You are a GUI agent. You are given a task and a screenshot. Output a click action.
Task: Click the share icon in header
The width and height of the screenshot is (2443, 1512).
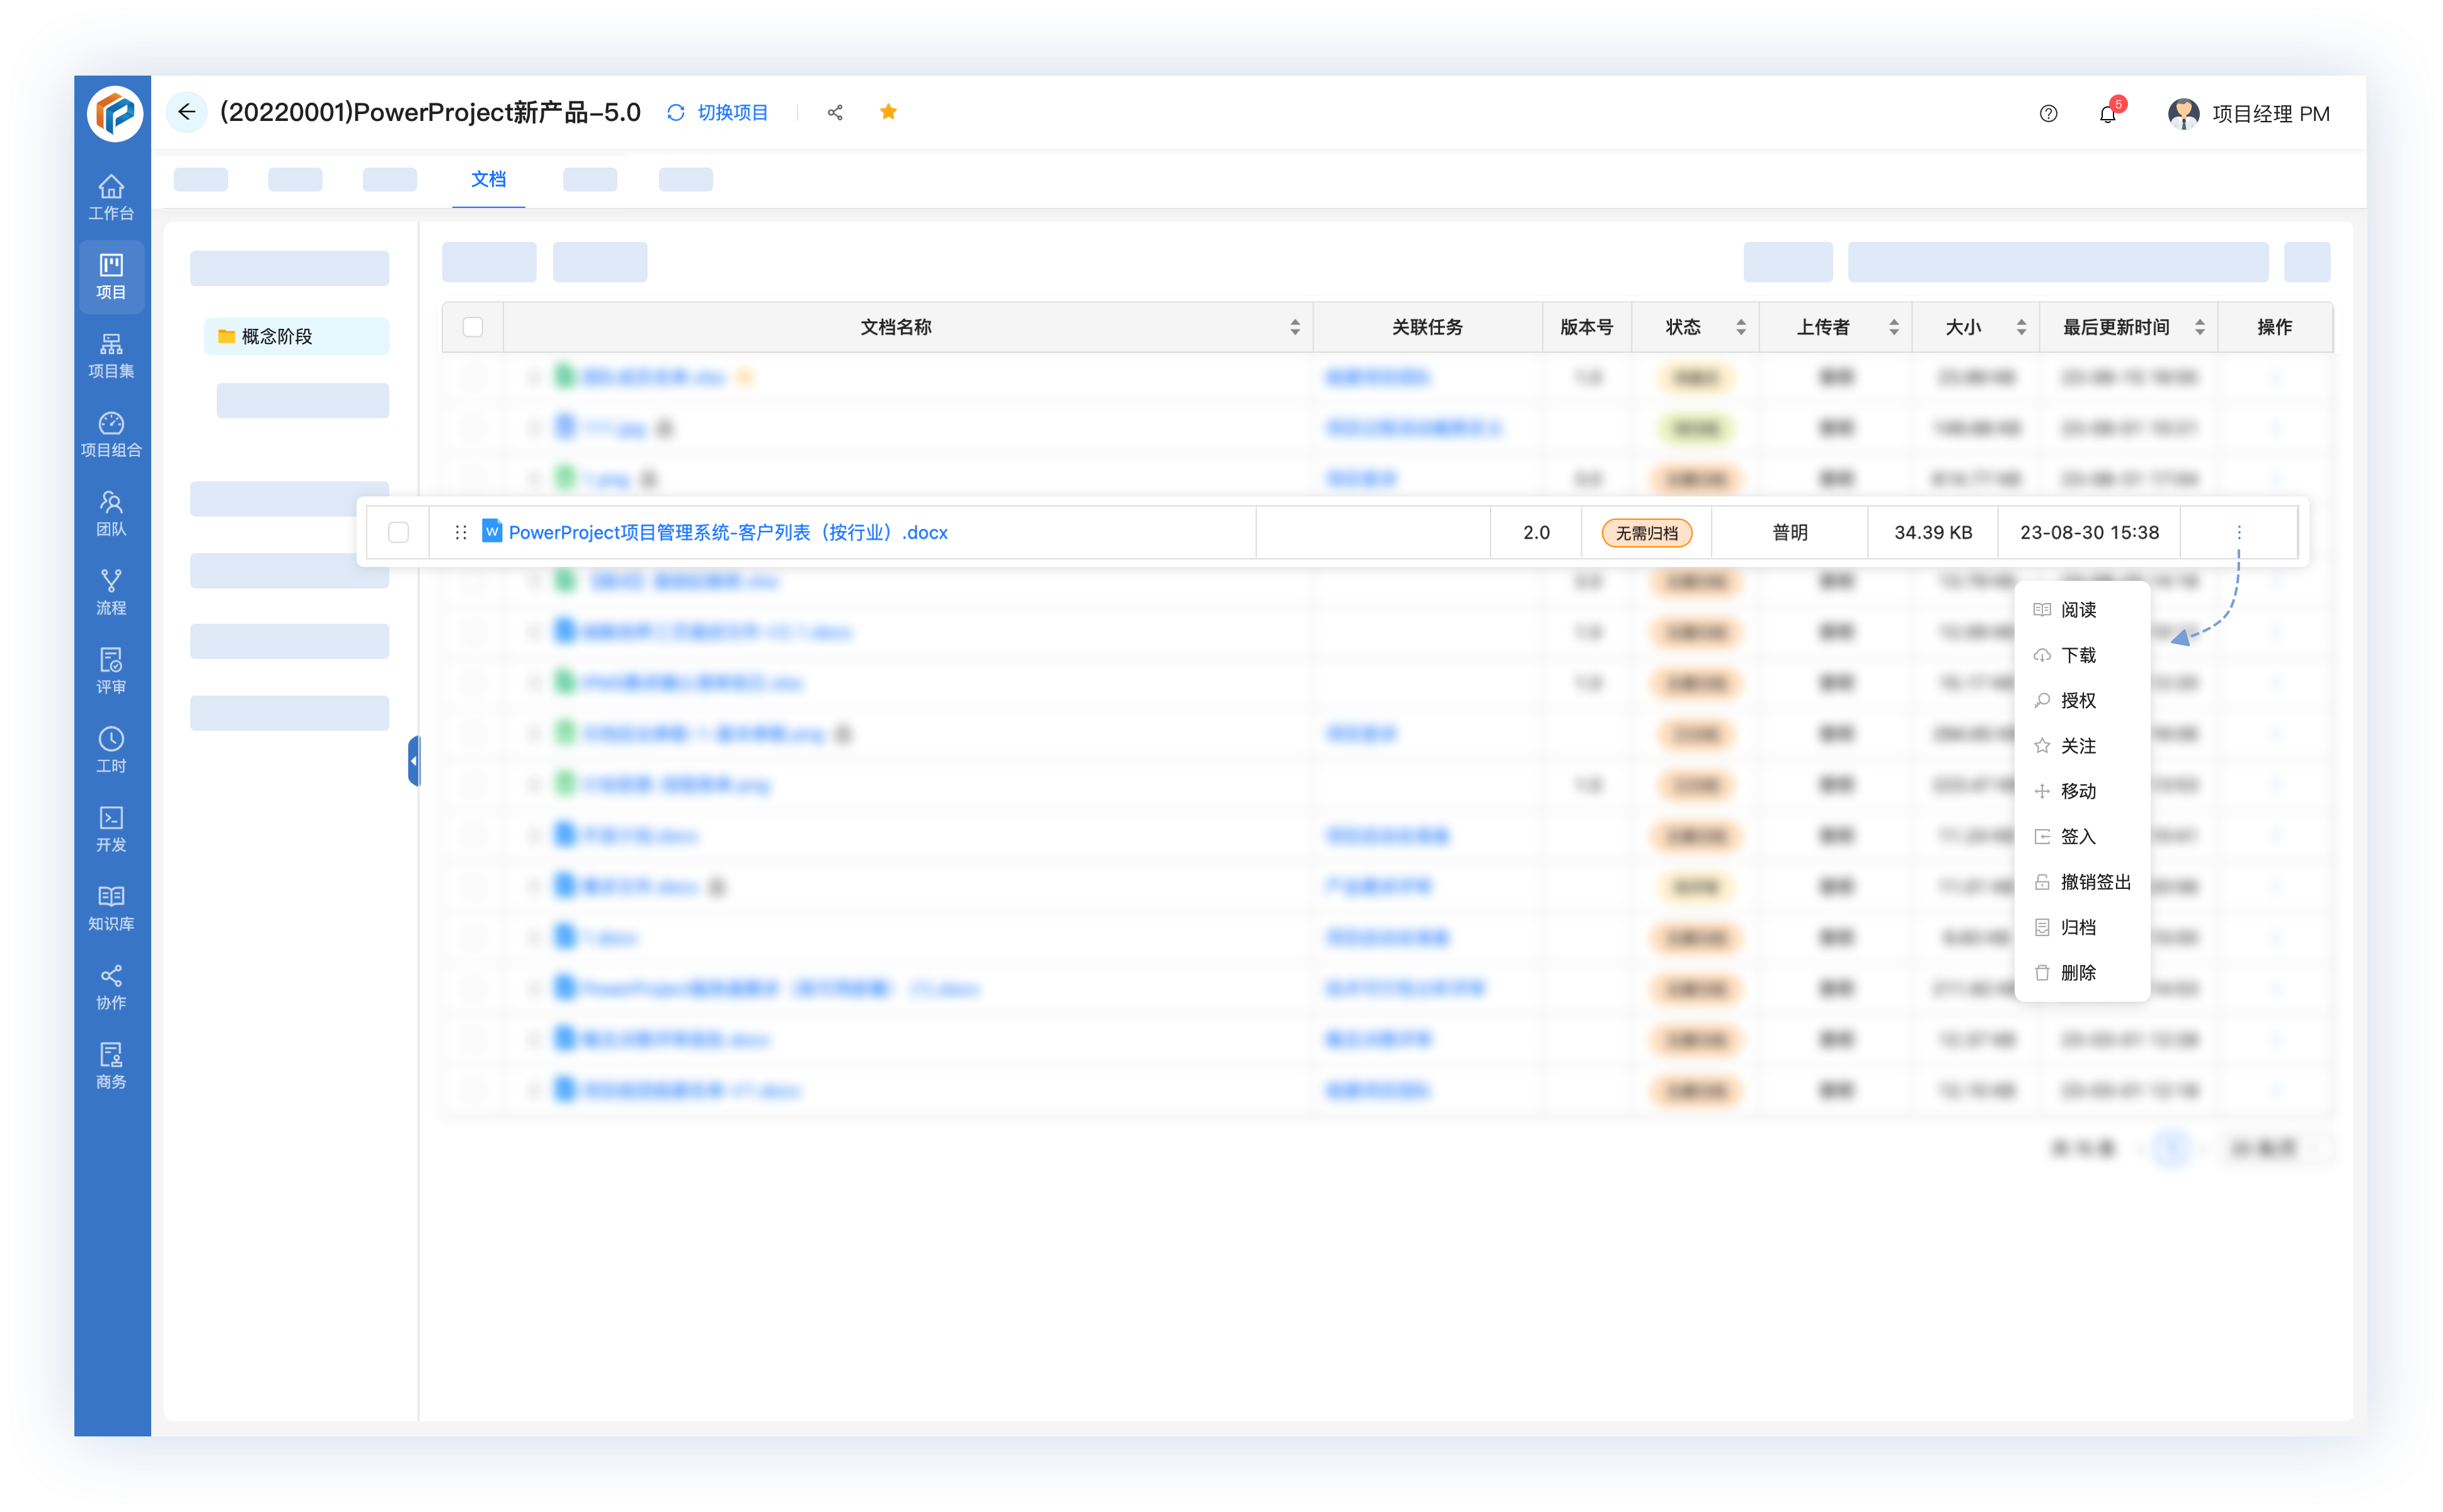tap(835, 113)
